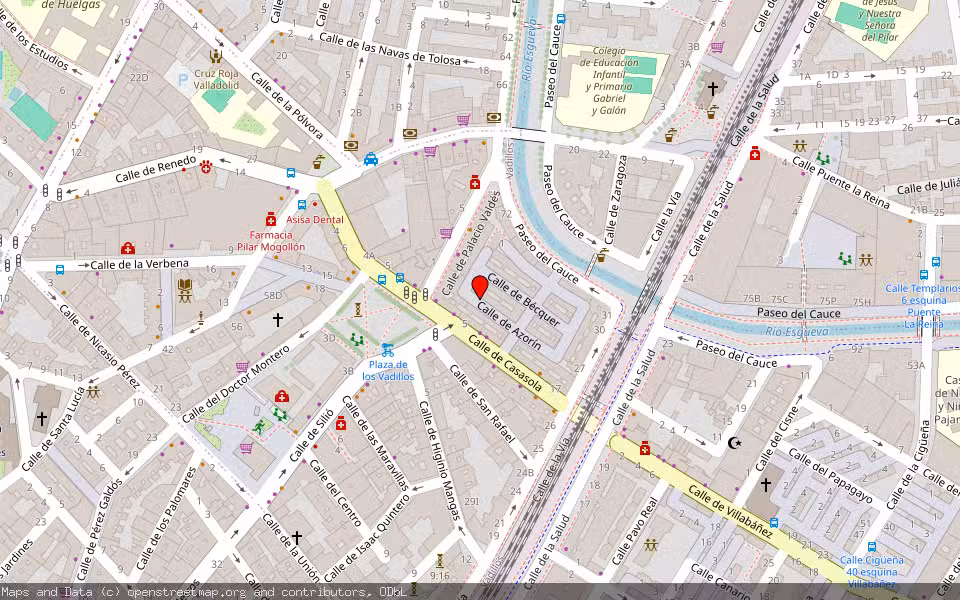Image resolution: width=960 pixels, height=600 pixels.
Task: Select the church cross near Colegio Gabriel y Galán
Action: pyautogui.click(x=712, y=87)
